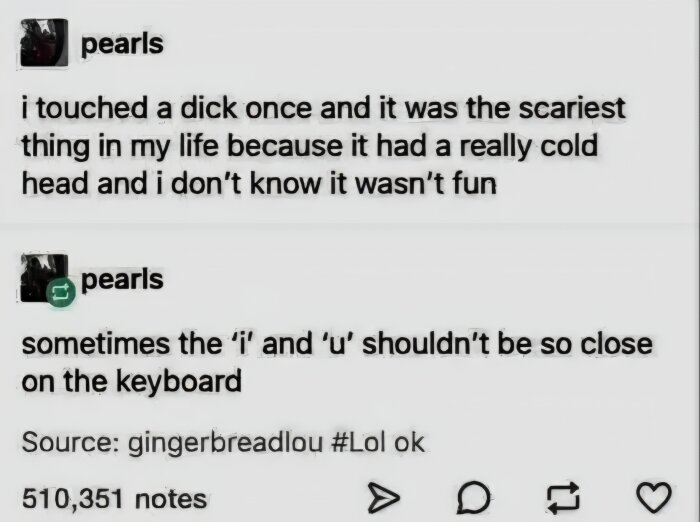The image size is (700, 522).
Task: Click the phrase "shouldn't be so close"
Action: click(507, 344)
